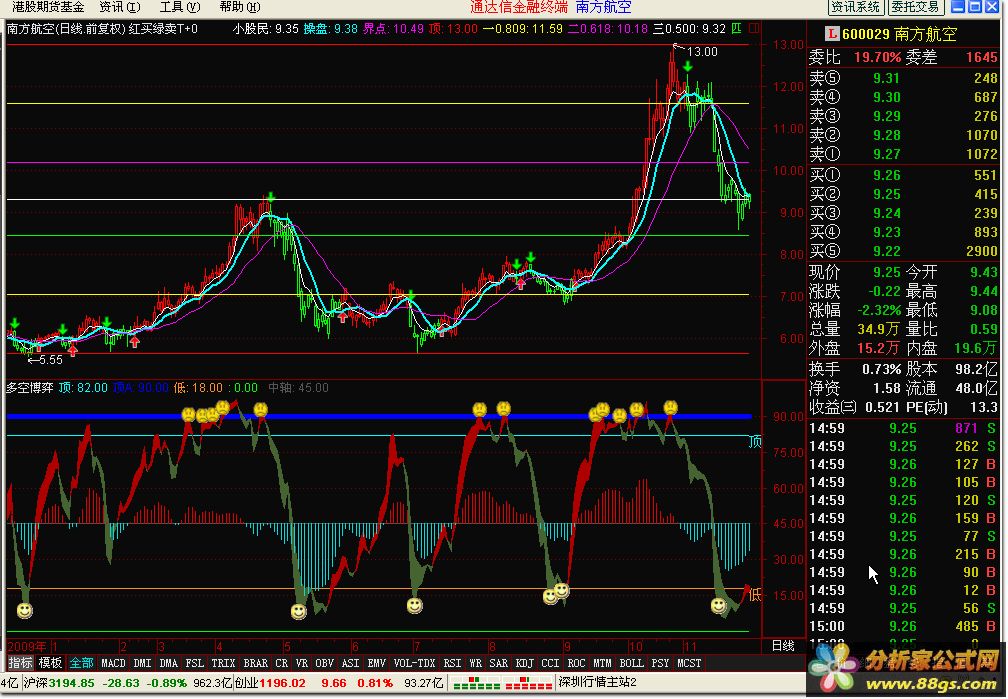
Task: Switch indicator to MTM
Action: point(602,663)
